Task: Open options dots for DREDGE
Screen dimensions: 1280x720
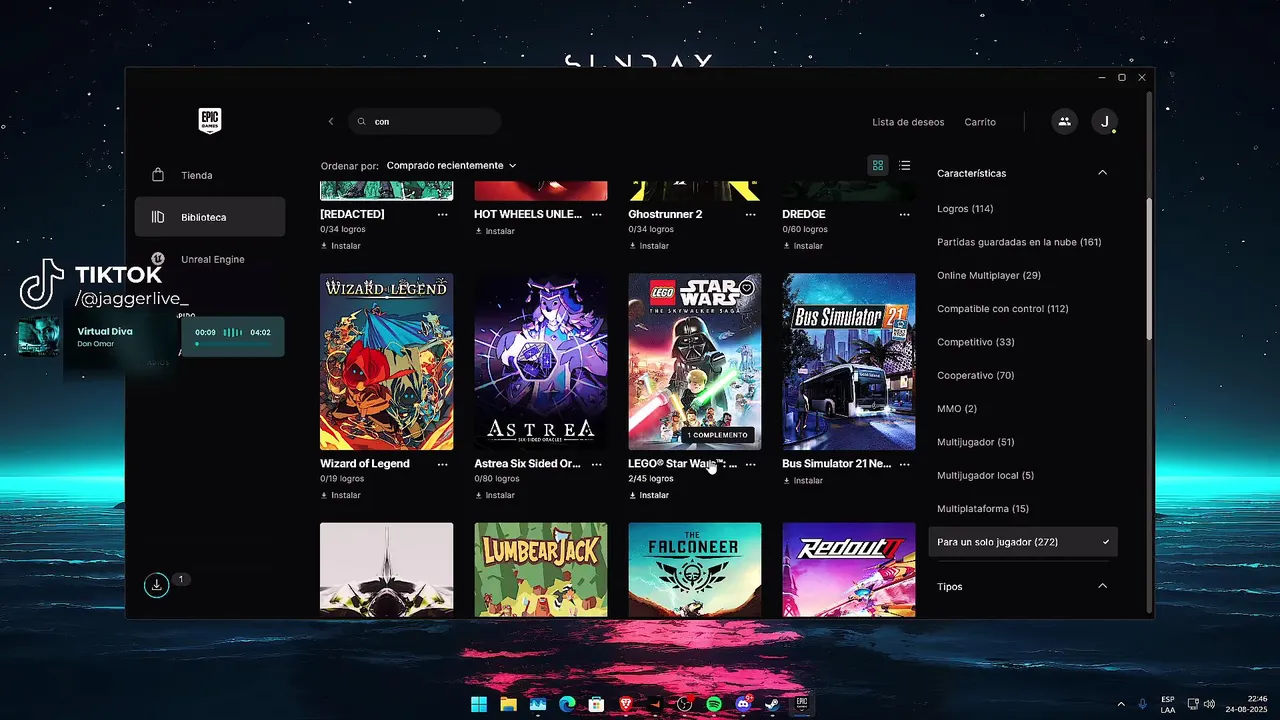Action: pos(905,214)
